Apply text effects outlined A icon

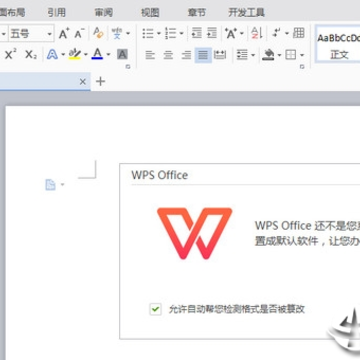[52, 54]
